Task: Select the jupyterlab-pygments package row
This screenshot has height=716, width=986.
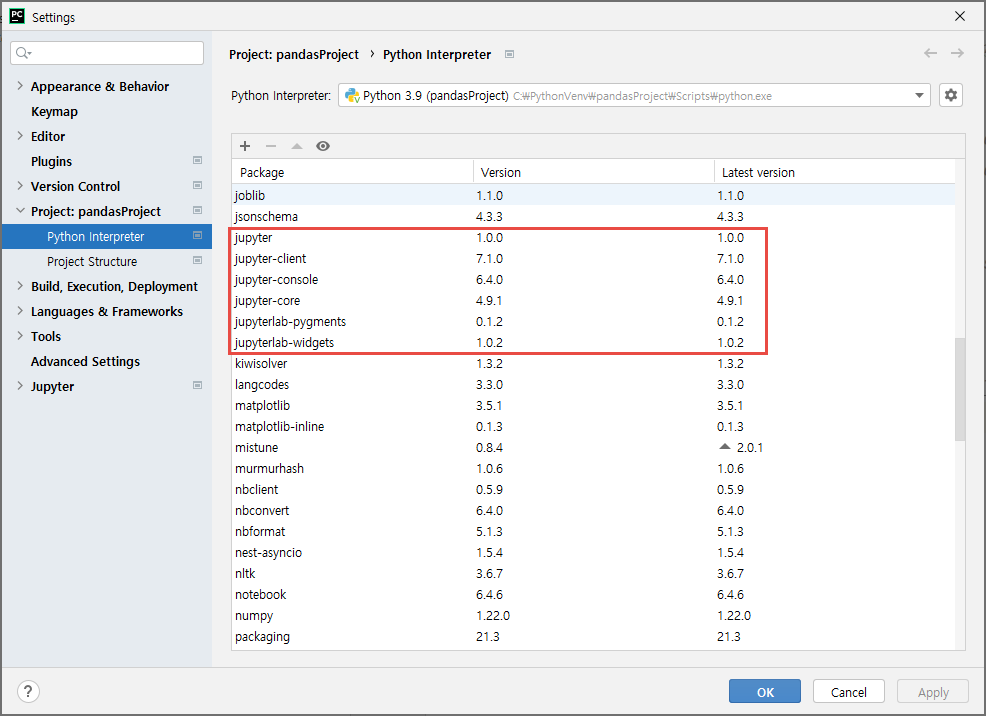Action: click(x=593, y=321)
